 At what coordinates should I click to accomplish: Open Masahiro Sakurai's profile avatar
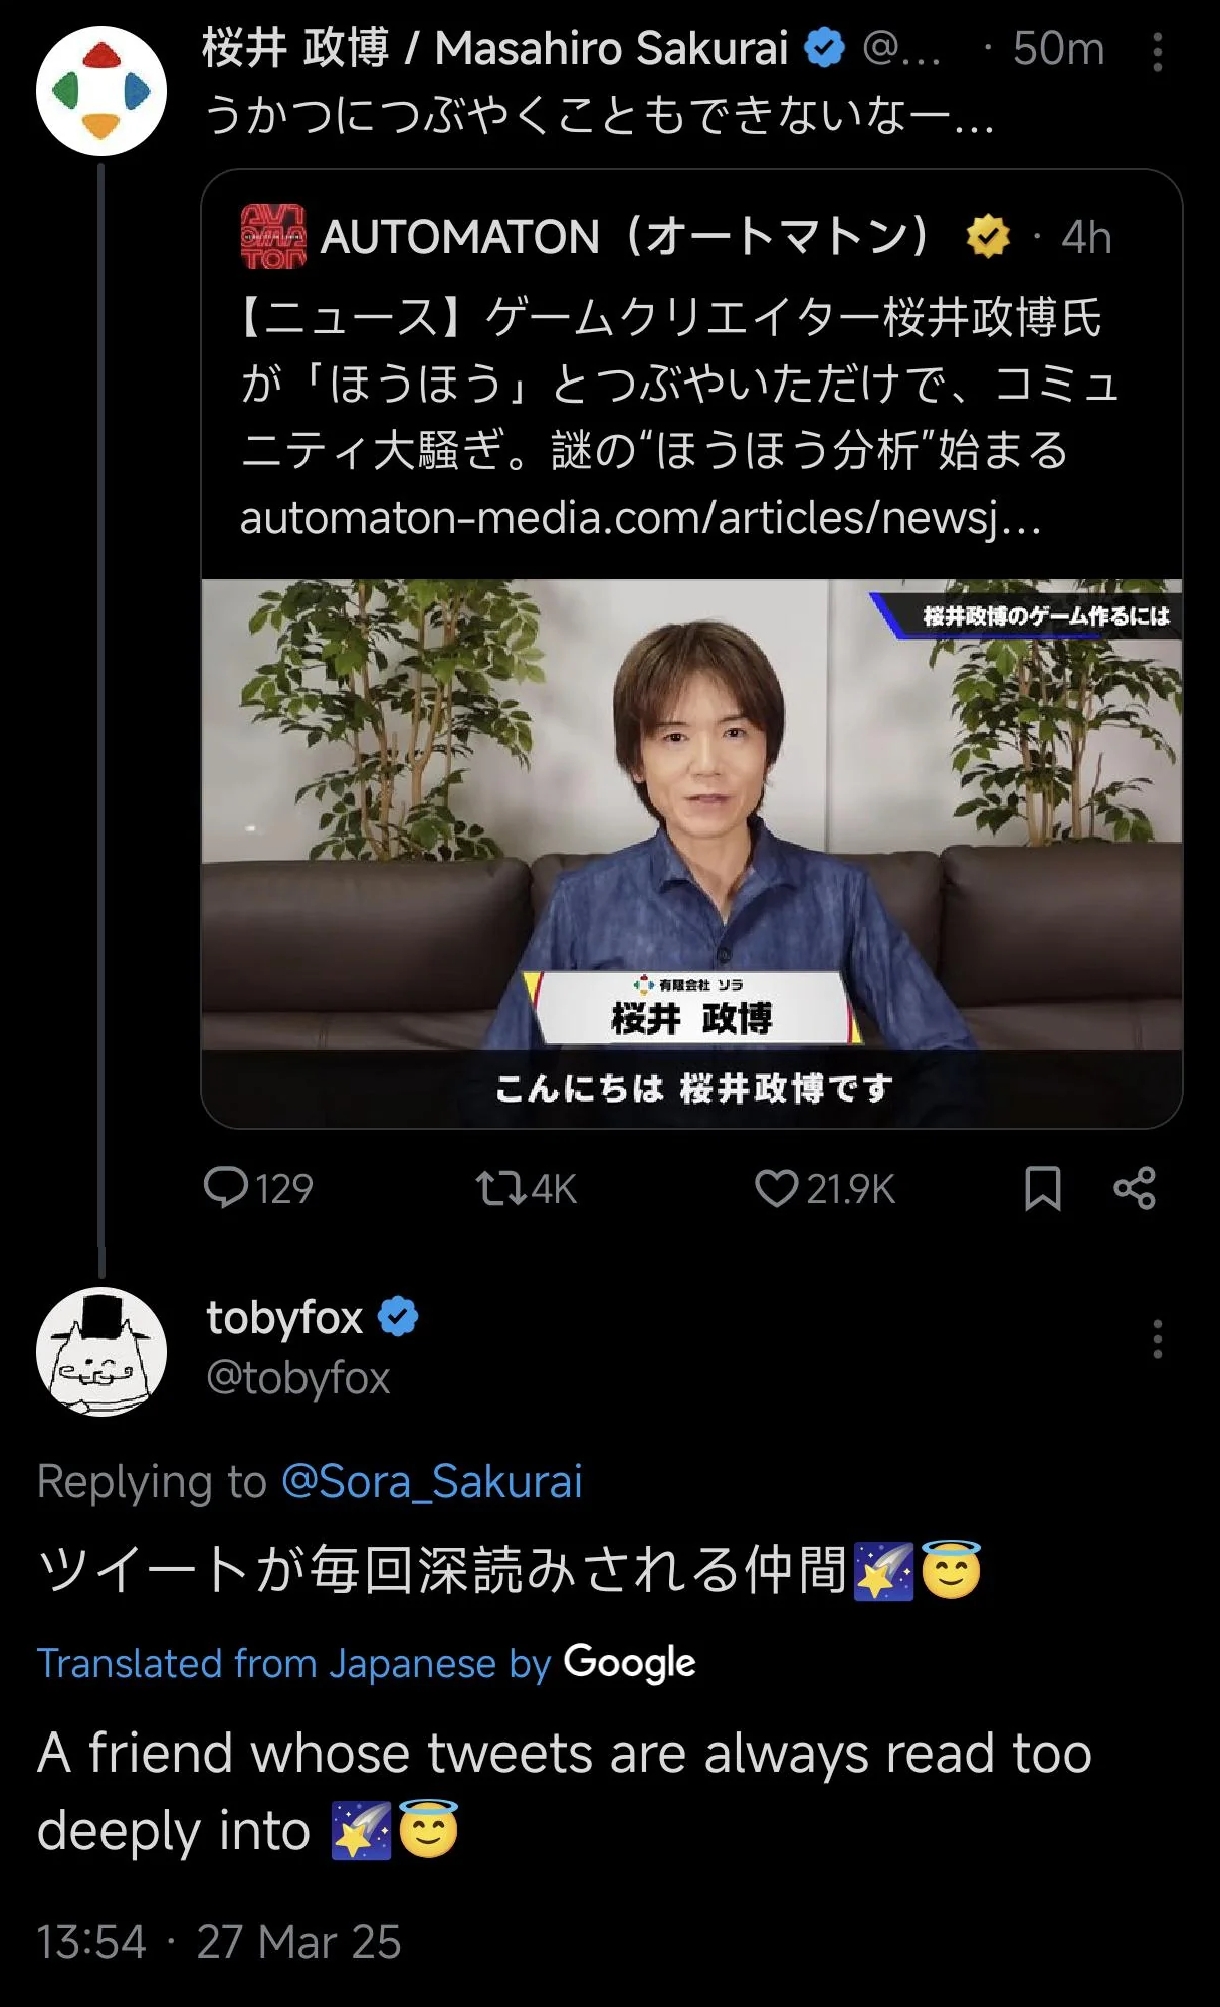[x=101, y=91]
